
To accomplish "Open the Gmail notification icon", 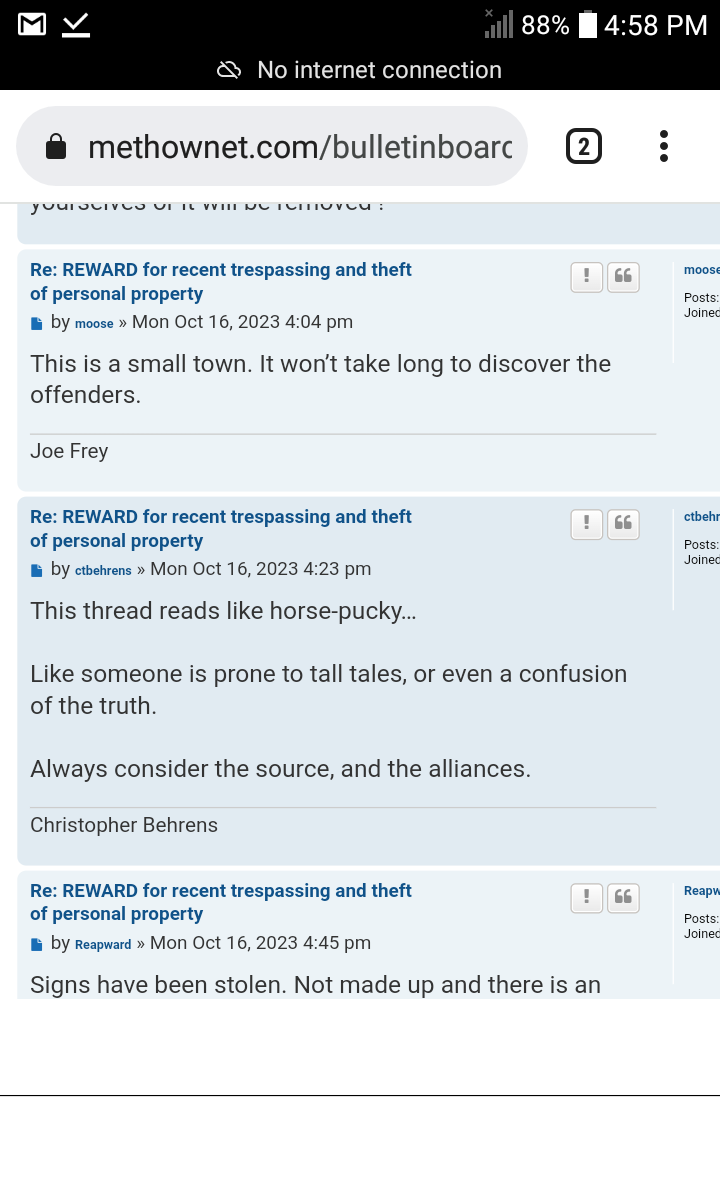I will (x=32, y=25).
